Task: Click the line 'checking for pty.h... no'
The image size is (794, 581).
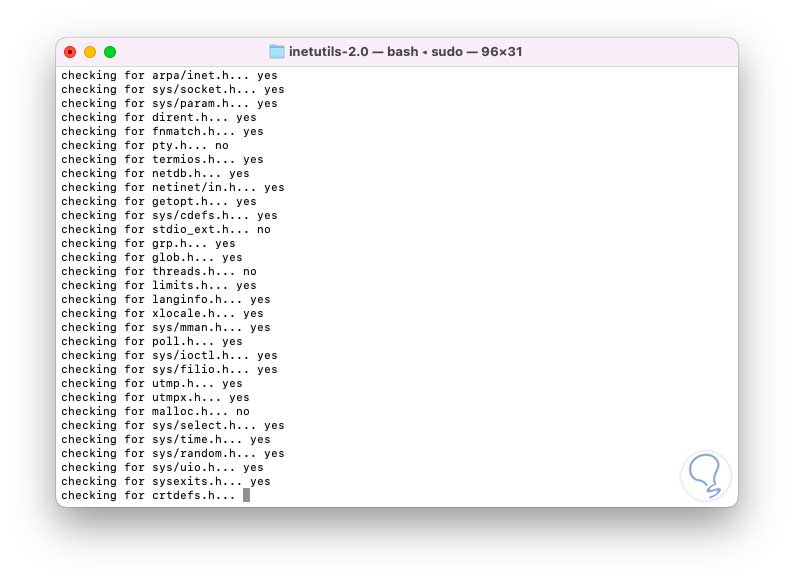Action: (145, 146)
